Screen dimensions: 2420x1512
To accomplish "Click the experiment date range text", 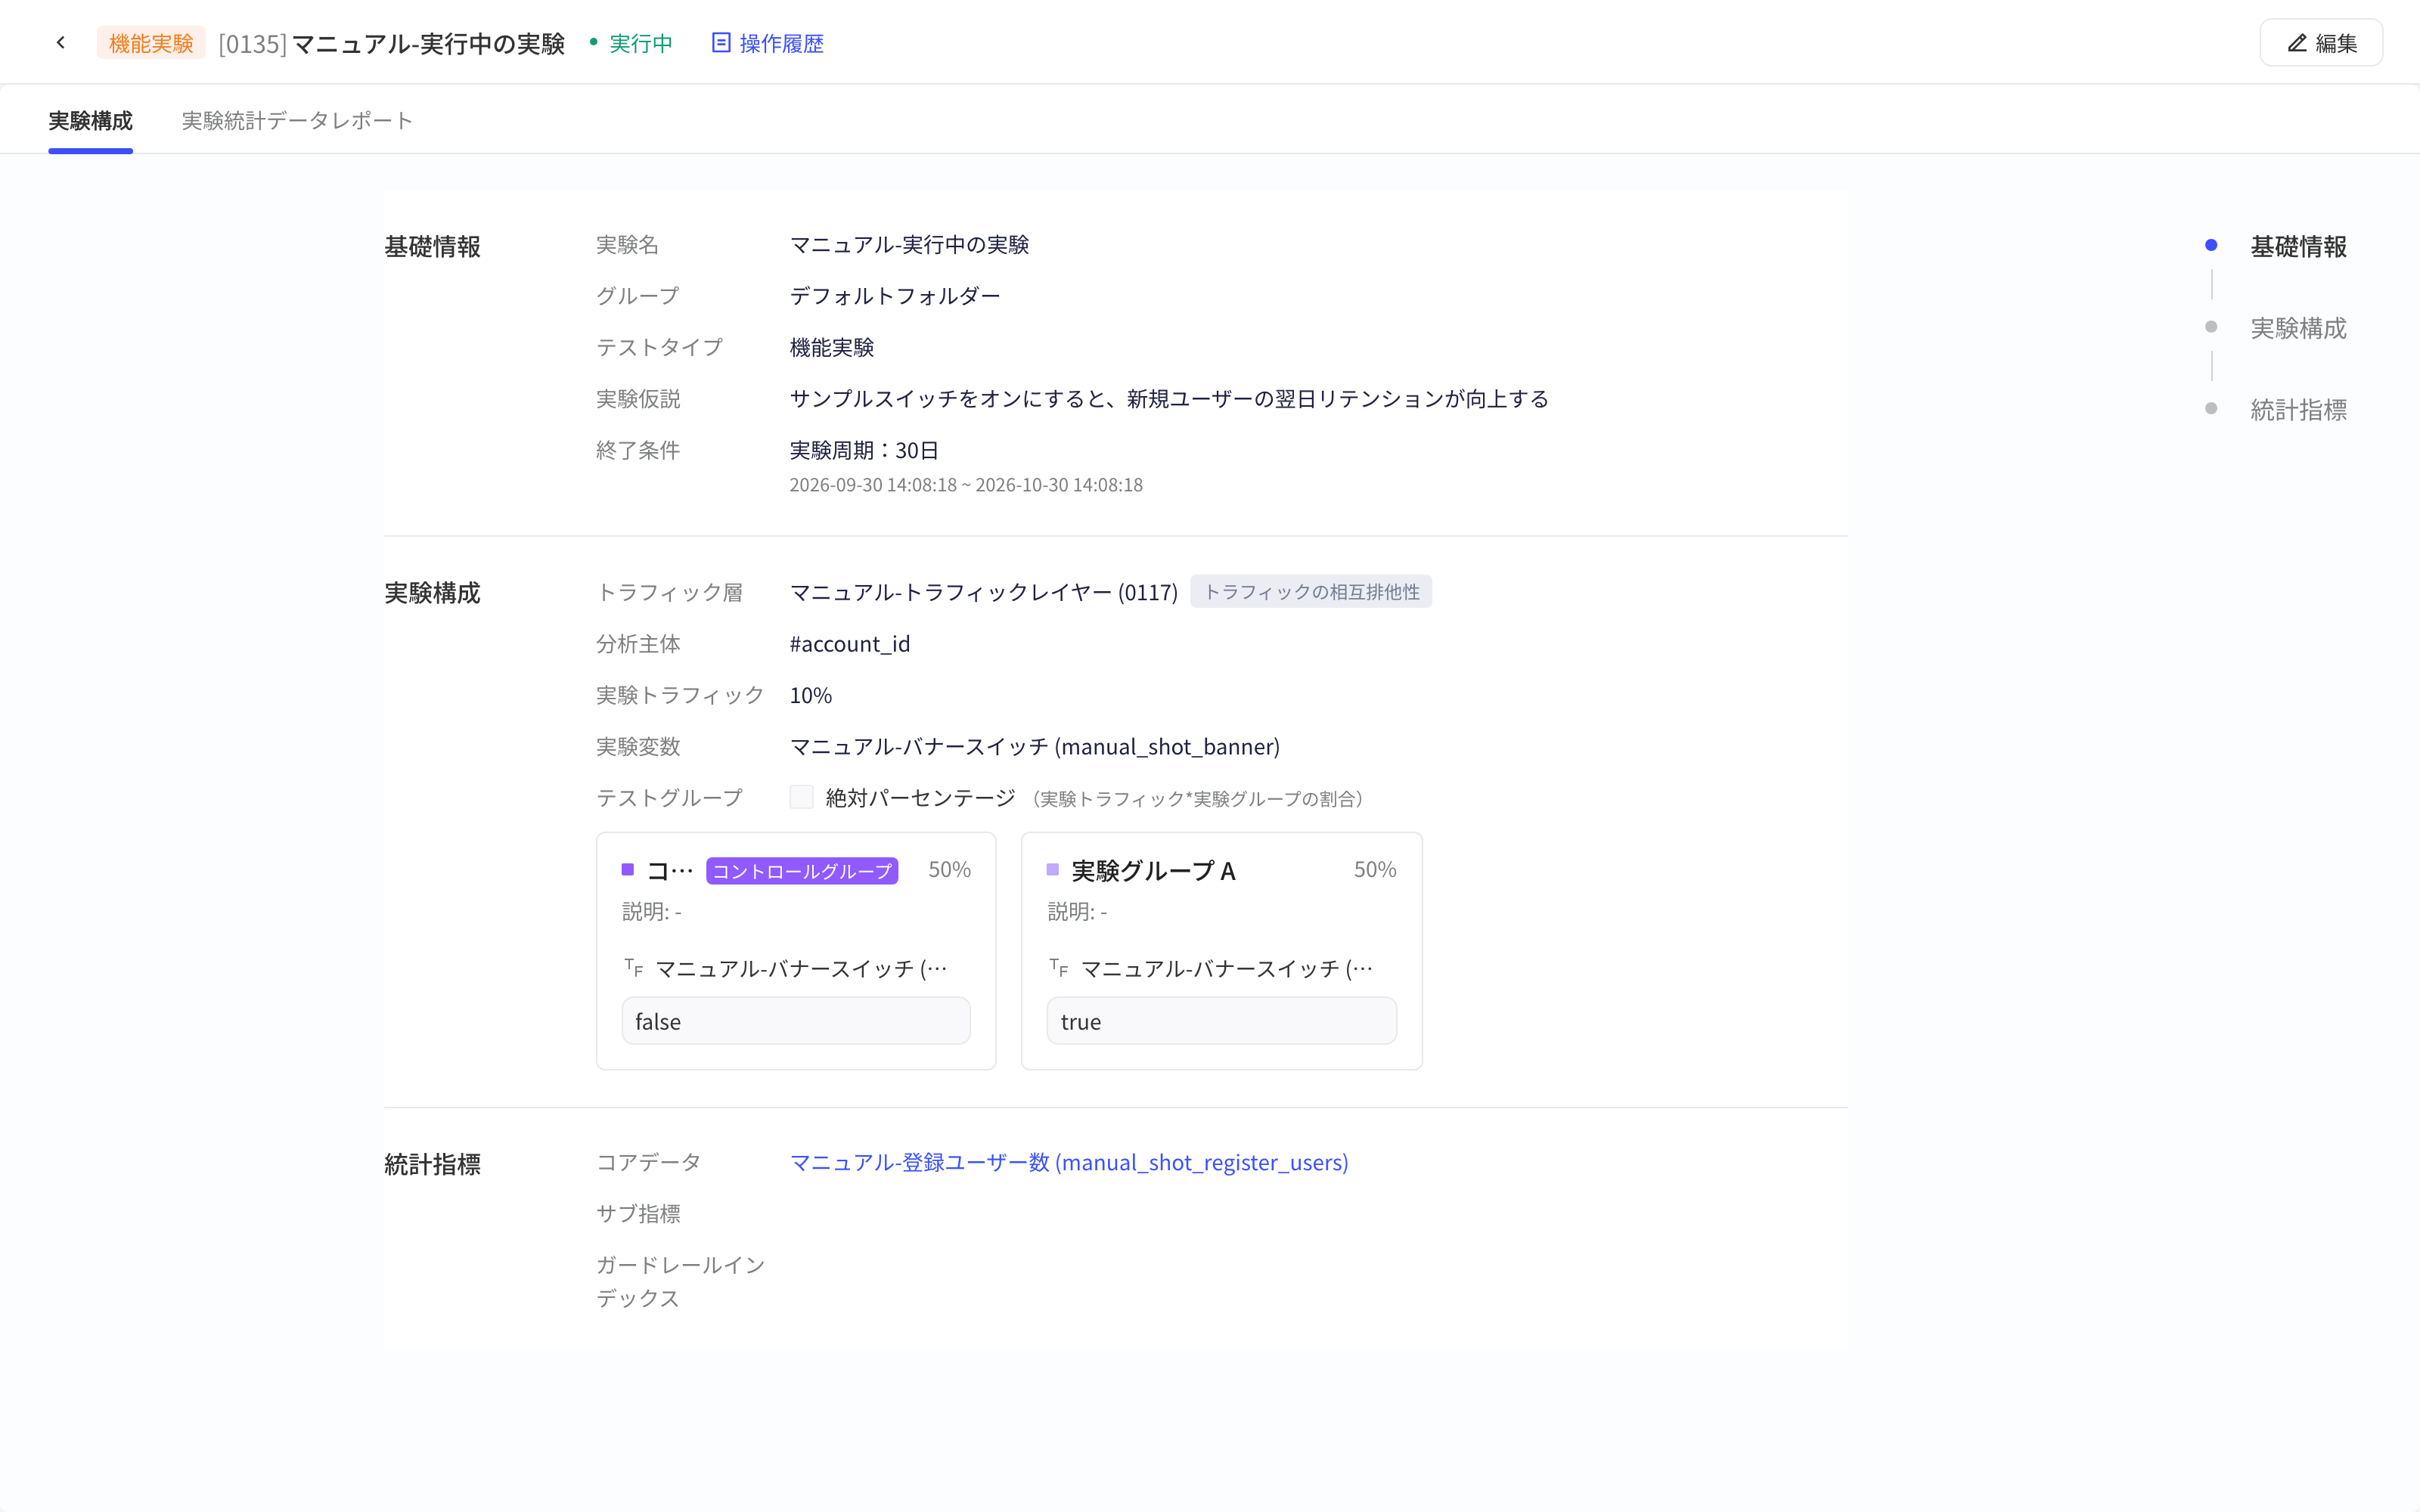I will [x=966, y=485].
